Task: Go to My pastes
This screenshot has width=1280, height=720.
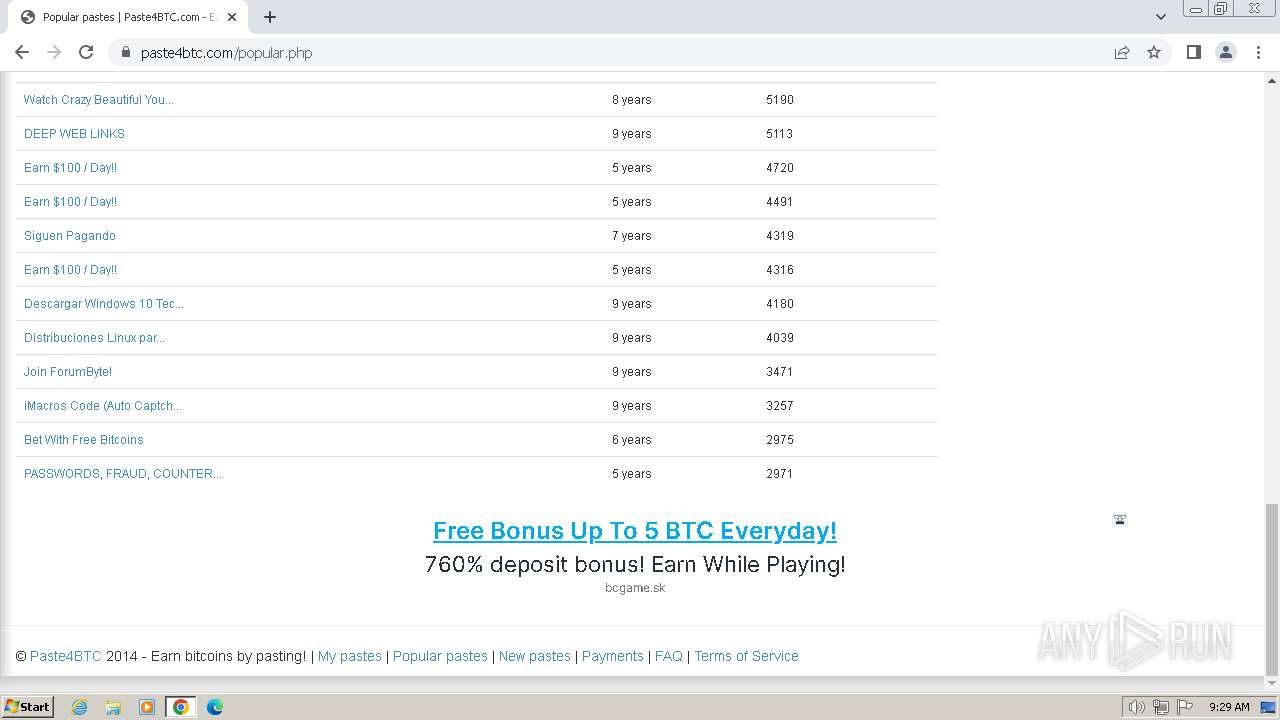Action: pyautogui.click(x=350, y=656)
